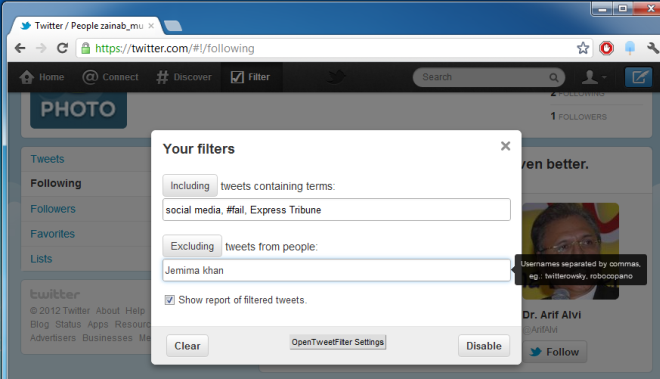The height and width of the screenshot is (379, 660).
Task: Open the Discover section
Action: [x=184, y=77]
